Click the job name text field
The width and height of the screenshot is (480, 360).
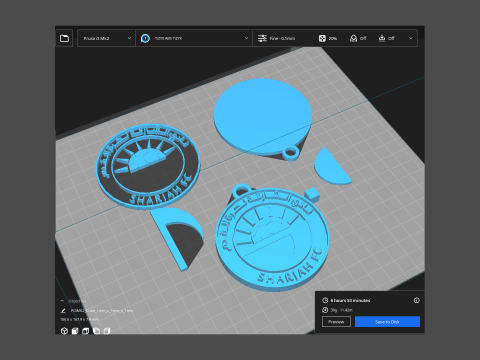pyautogui.click(x=102, y=311)
